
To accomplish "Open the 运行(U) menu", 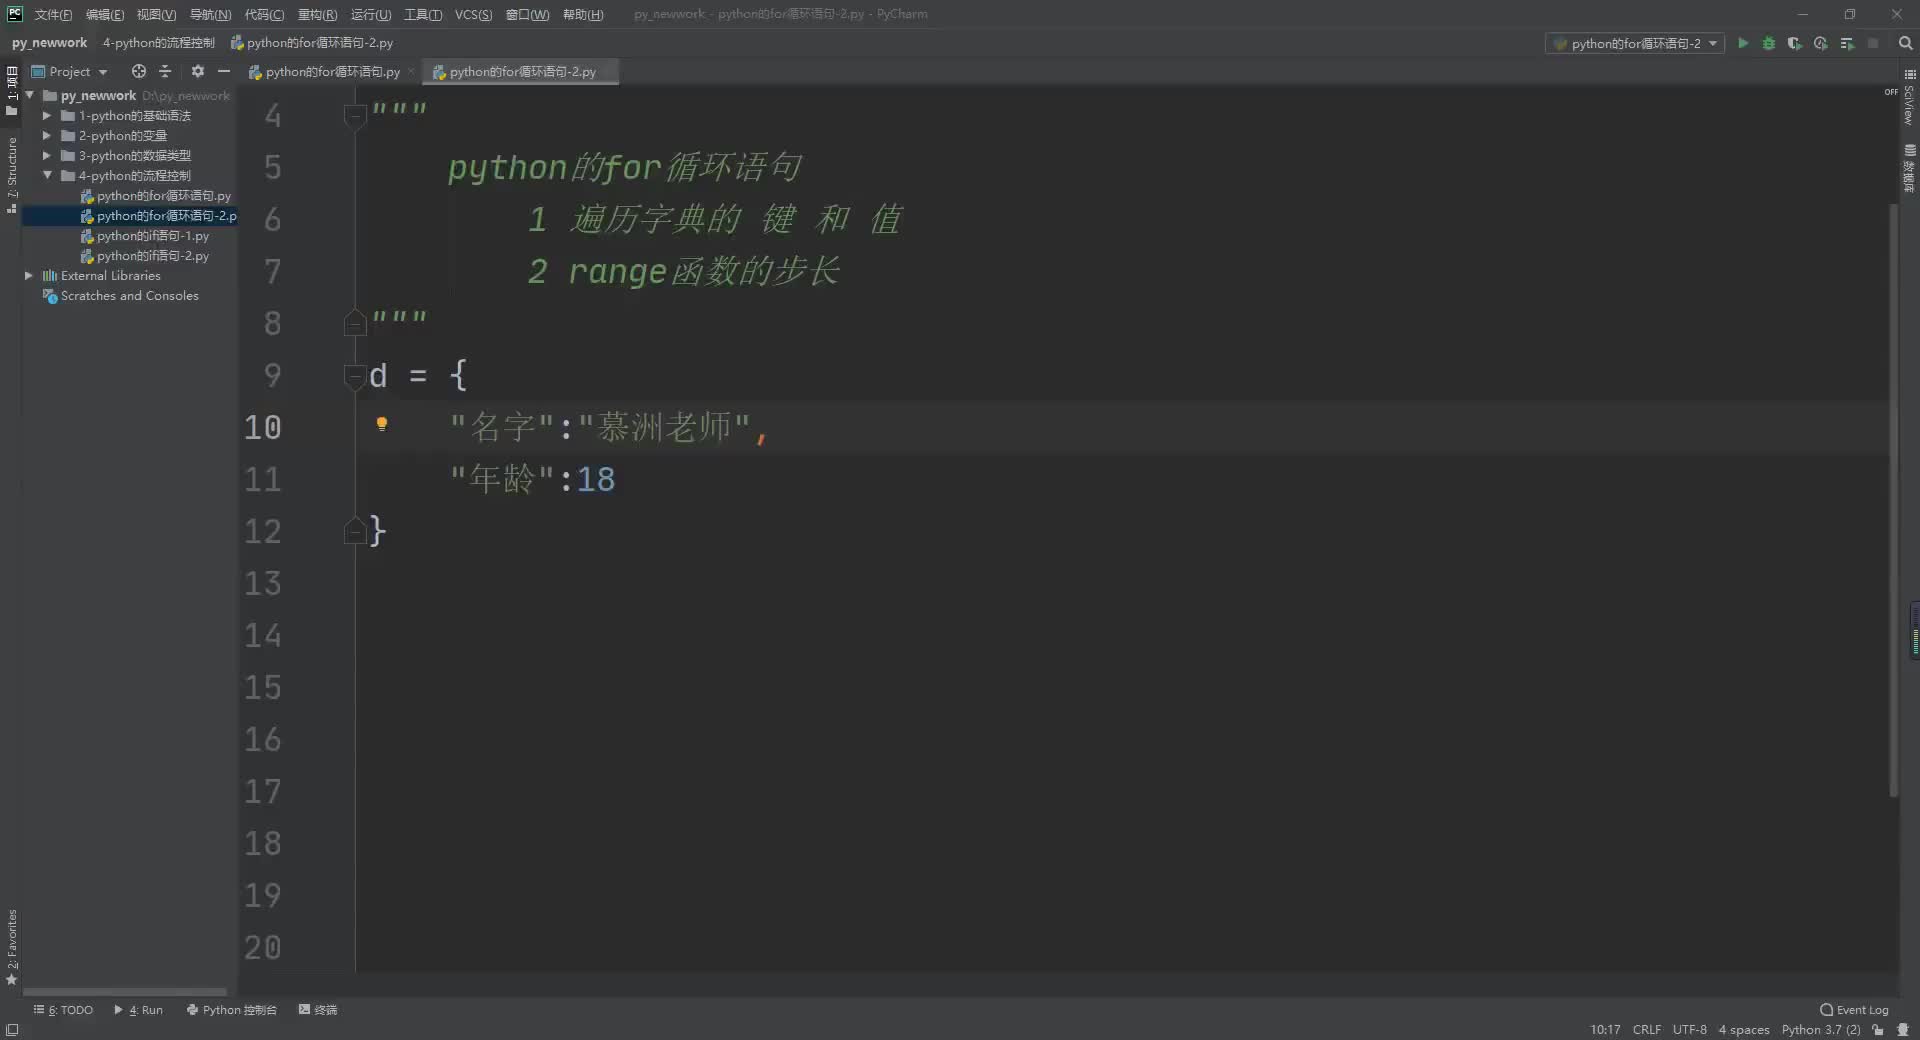I will pos(371,14).
